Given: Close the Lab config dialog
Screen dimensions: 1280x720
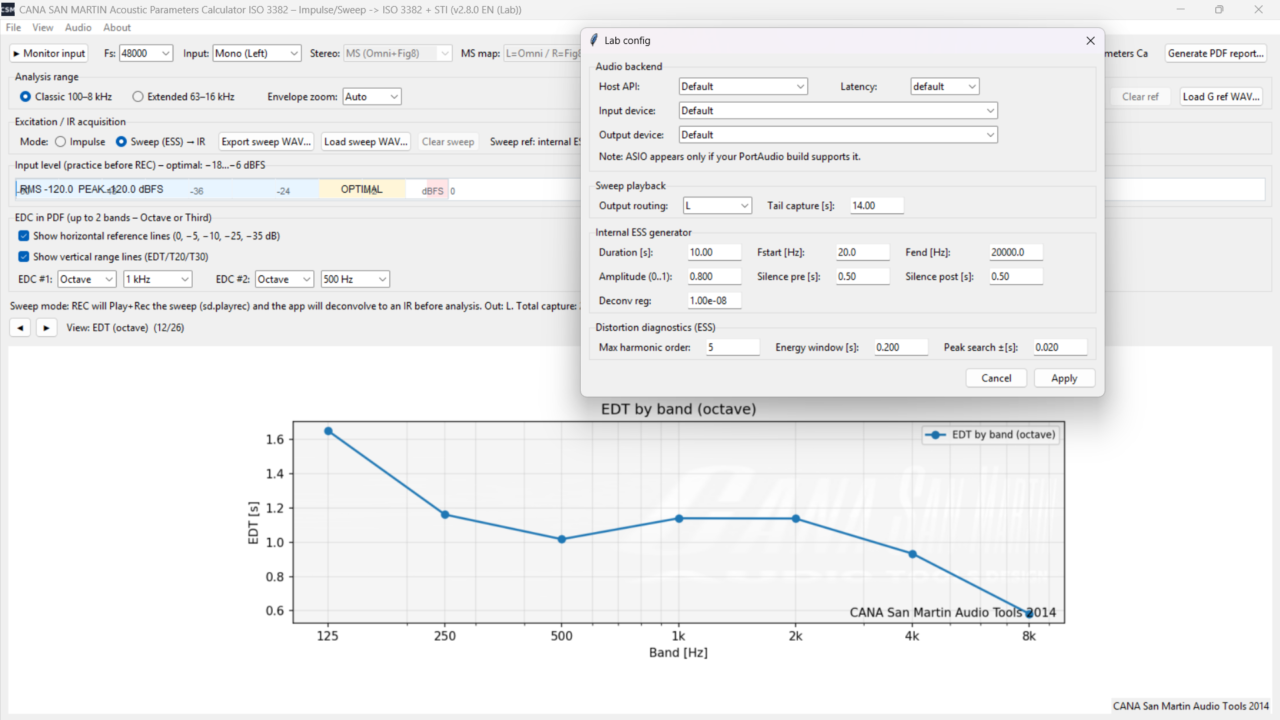Looking at the screenshot, I should coord(1090,41).
